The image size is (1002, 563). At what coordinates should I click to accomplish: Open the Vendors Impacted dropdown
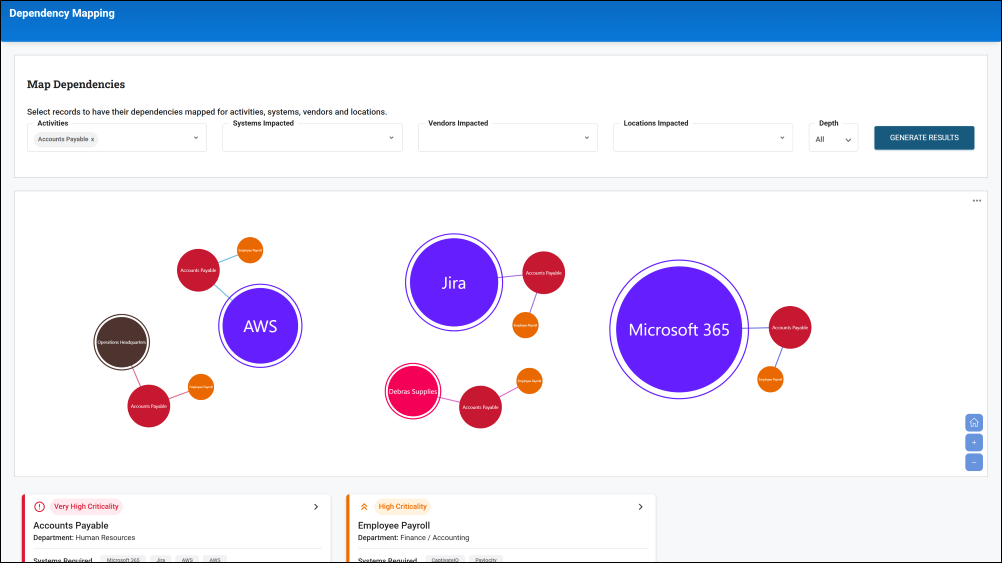click(586, 138)
